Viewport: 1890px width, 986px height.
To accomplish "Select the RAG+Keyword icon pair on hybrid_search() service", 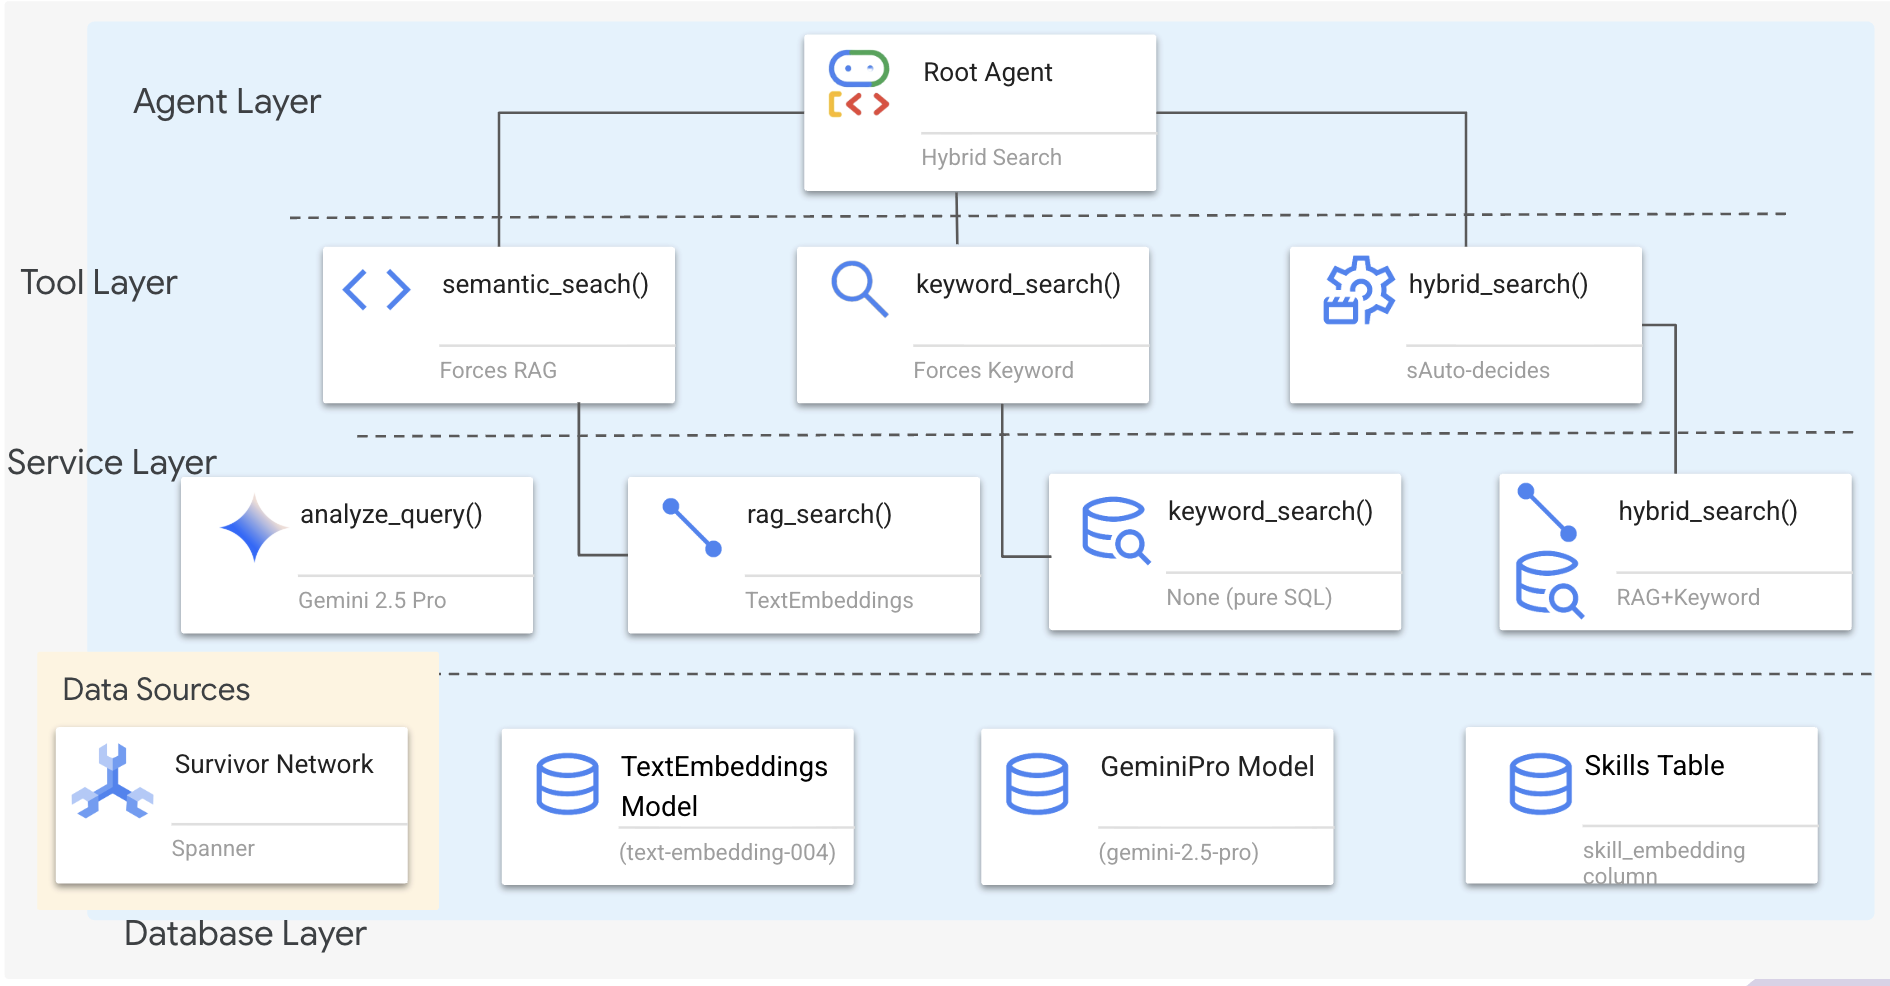I will pyautogui.click(x=1548, y=550).
